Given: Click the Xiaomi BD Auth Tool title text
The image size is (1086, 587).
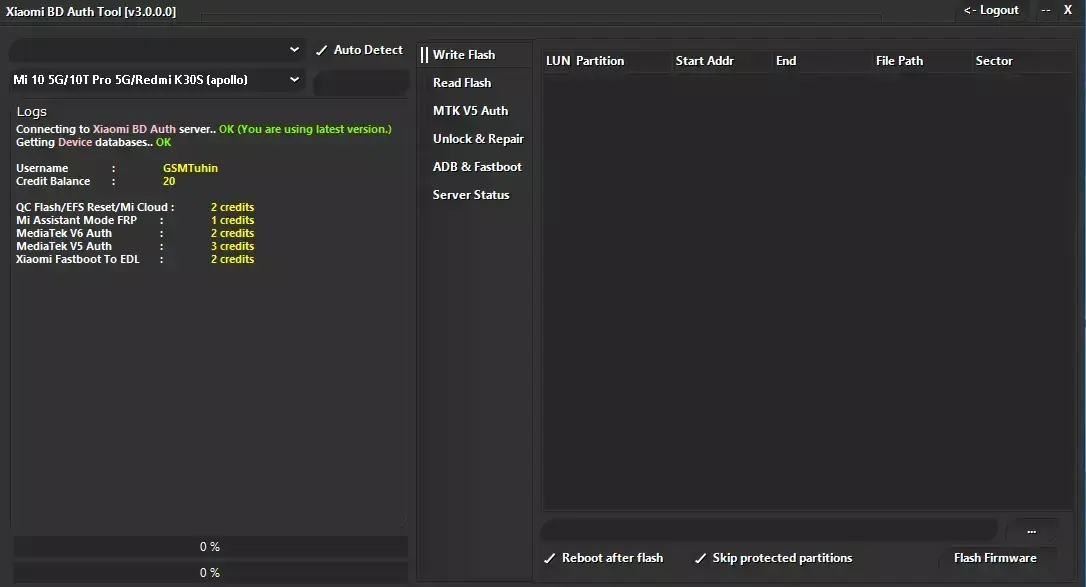Looking at the screenshot, I should (91, 12).
